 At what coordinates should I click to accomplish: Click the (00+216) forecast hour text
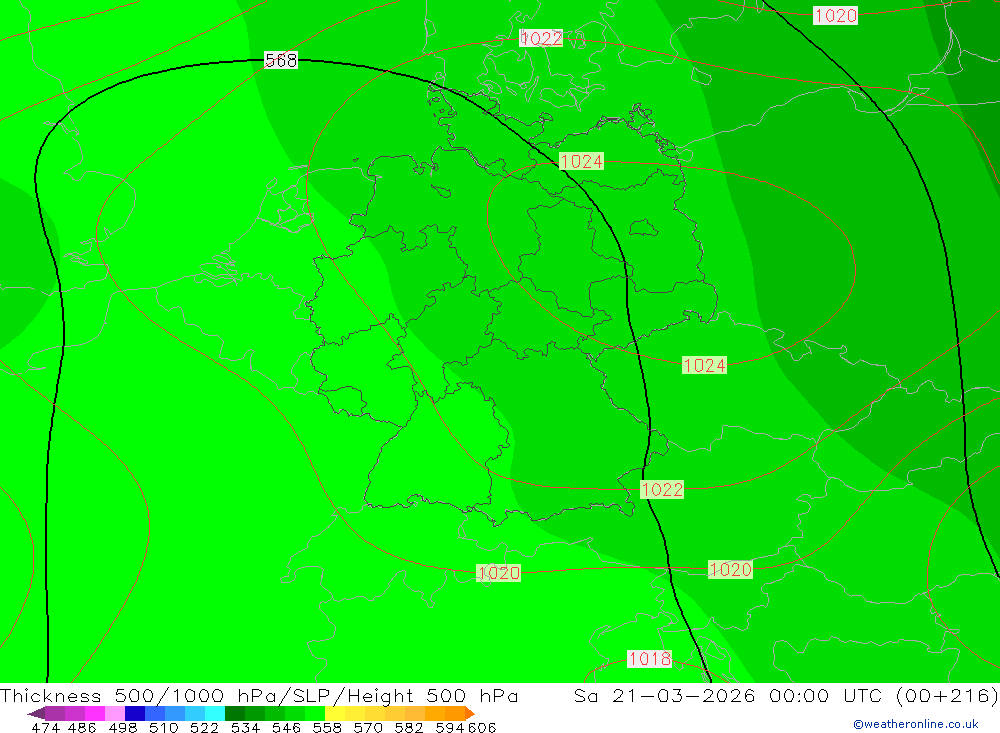click(947, 696)
